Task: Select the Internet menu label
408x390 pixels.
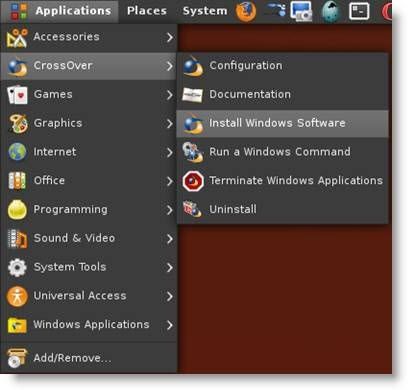Action: click(x=55, y=152)
